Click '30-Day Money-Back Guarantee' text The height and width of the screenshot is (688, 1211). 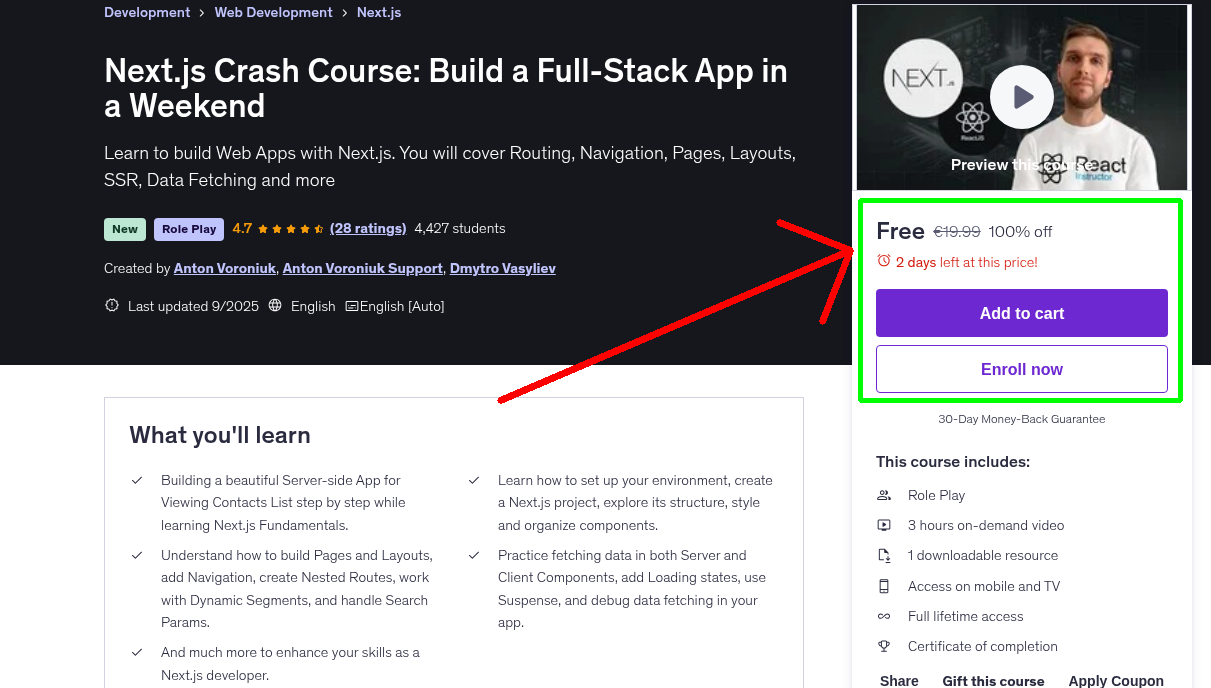1022,419
